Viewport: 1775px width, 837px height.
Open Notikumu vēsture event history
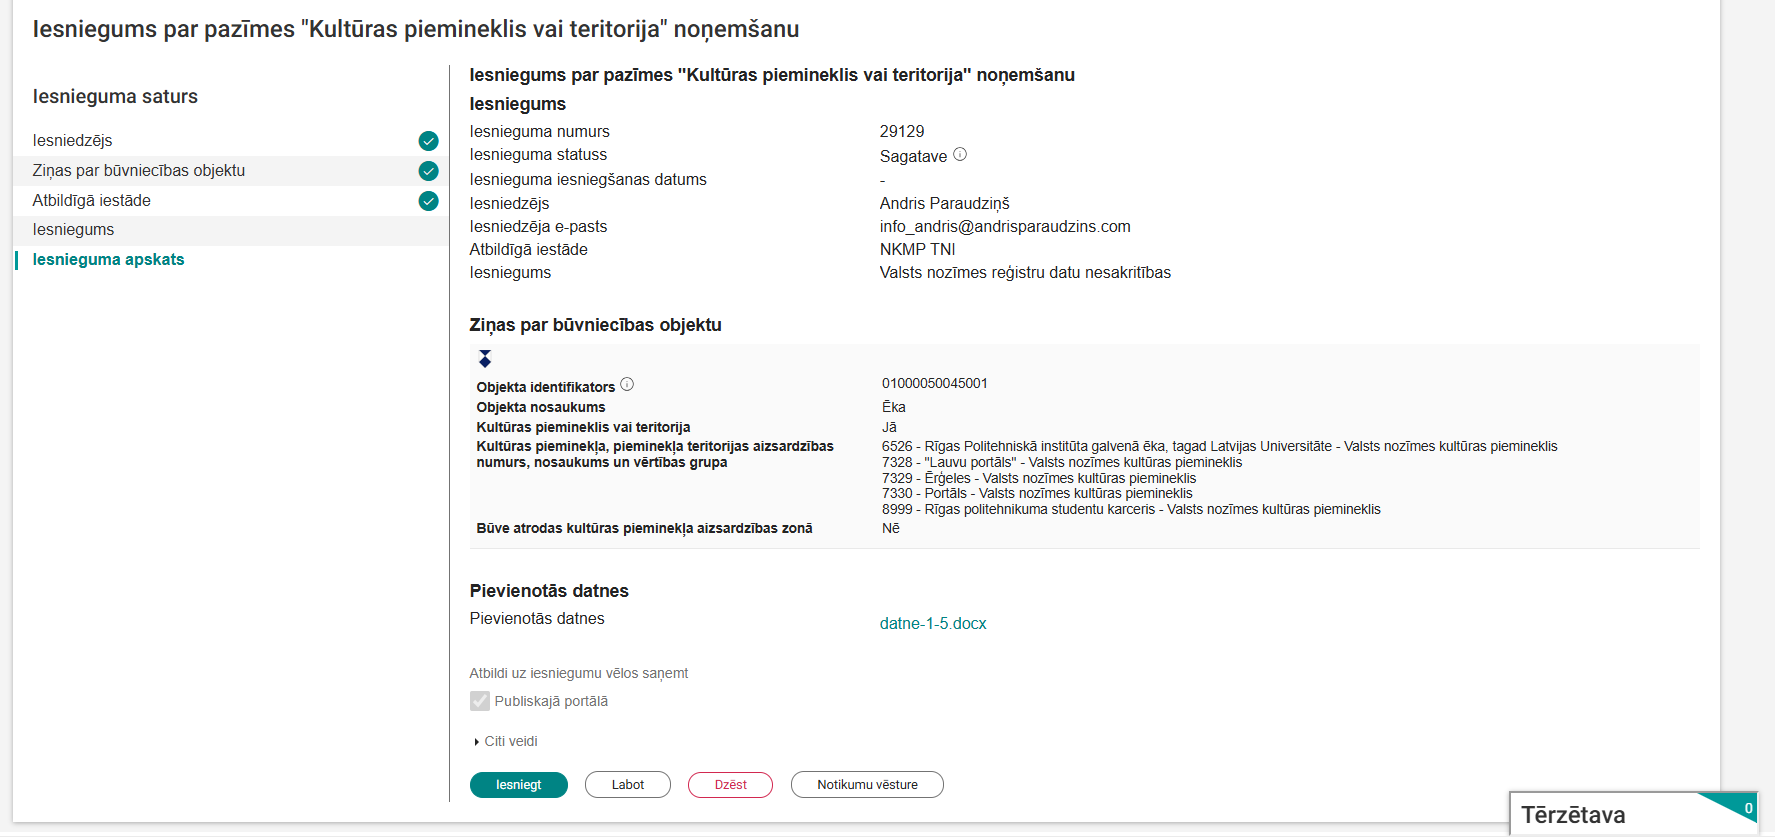point(866,785)
